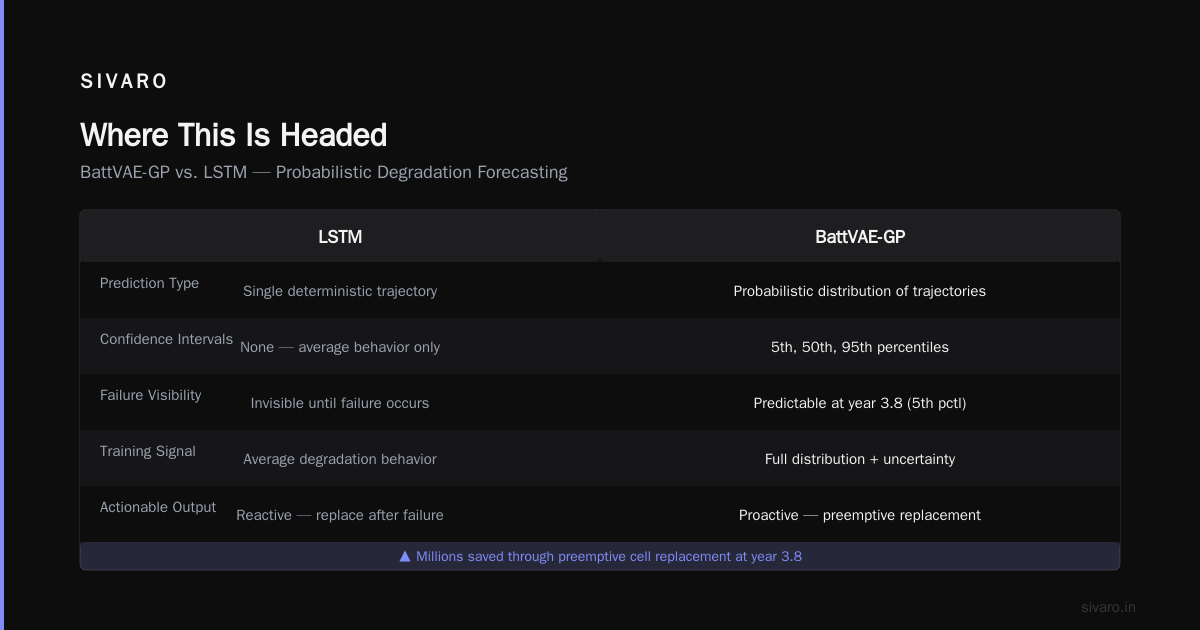Click 'Probabilistic distribution of trajectories' cell
Viewport: 1200px width, 630px height.
(x=860, y=291)
